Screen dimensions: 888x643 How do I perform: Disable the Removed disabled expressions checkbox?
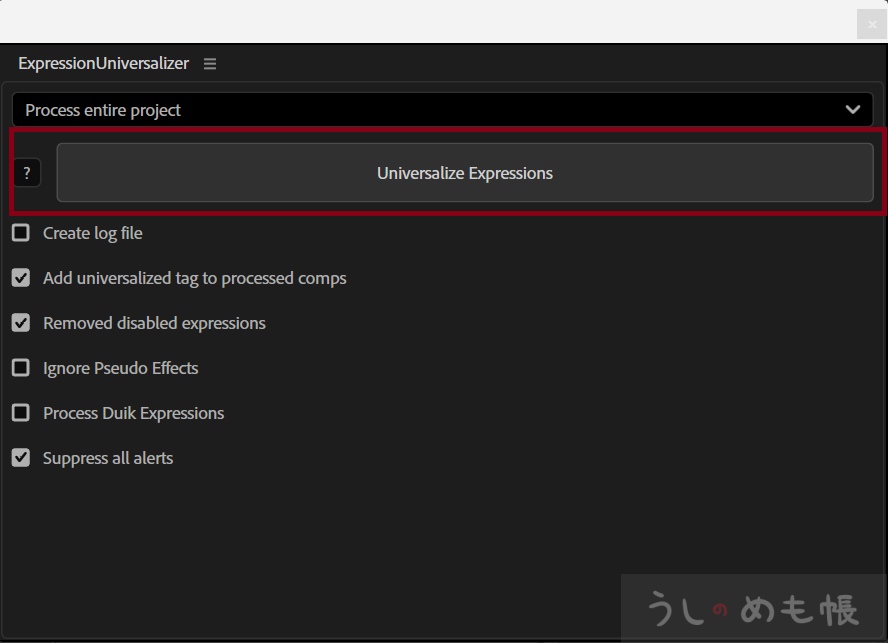(21, 323)
